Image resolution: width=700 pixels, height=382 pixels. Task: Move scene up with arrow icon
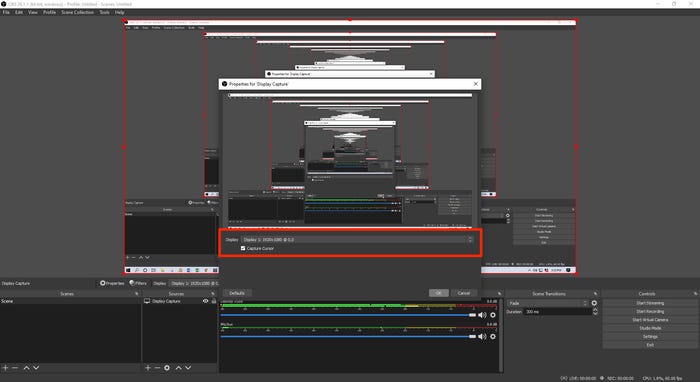[x=26, y=368]
